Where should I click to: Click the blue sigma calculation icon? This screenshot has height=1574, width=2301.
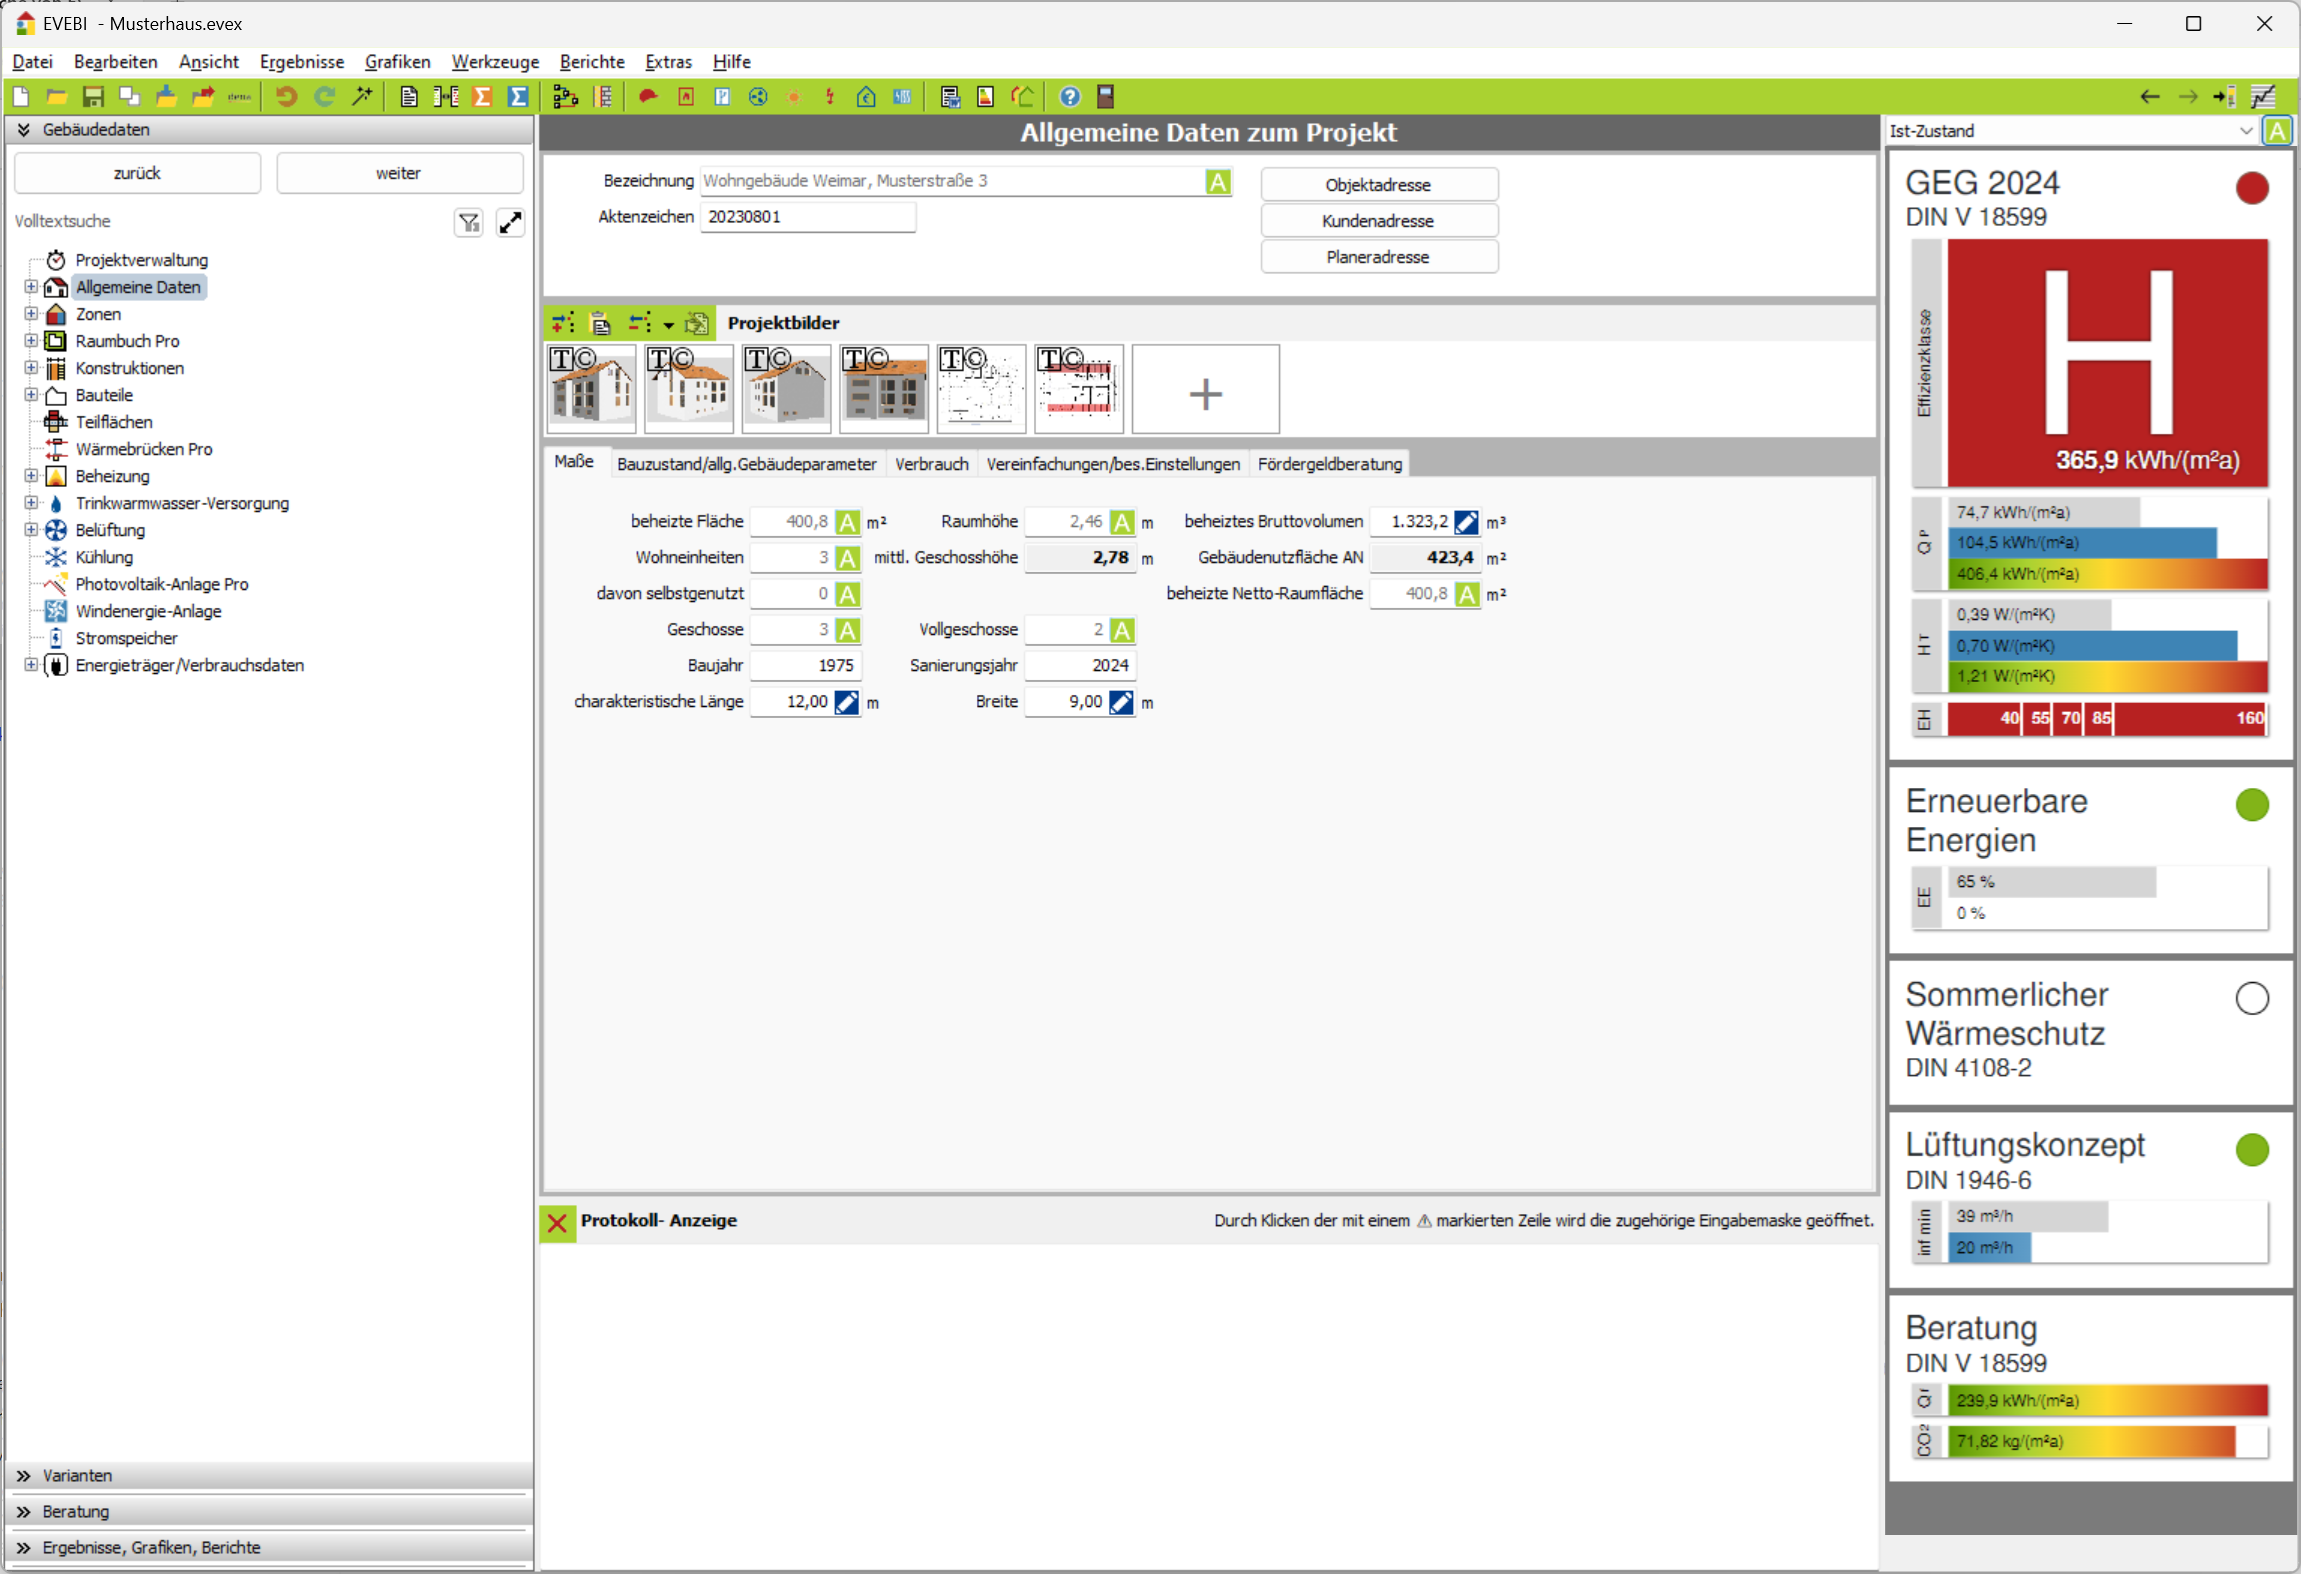(x=518, y=96)
